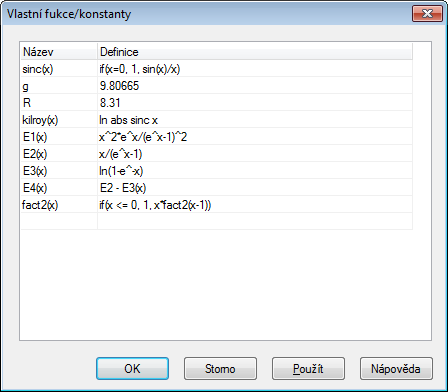Select the E2(x) name cell
The width and height of the screenshot is (448, 392).
coord(59,154)
